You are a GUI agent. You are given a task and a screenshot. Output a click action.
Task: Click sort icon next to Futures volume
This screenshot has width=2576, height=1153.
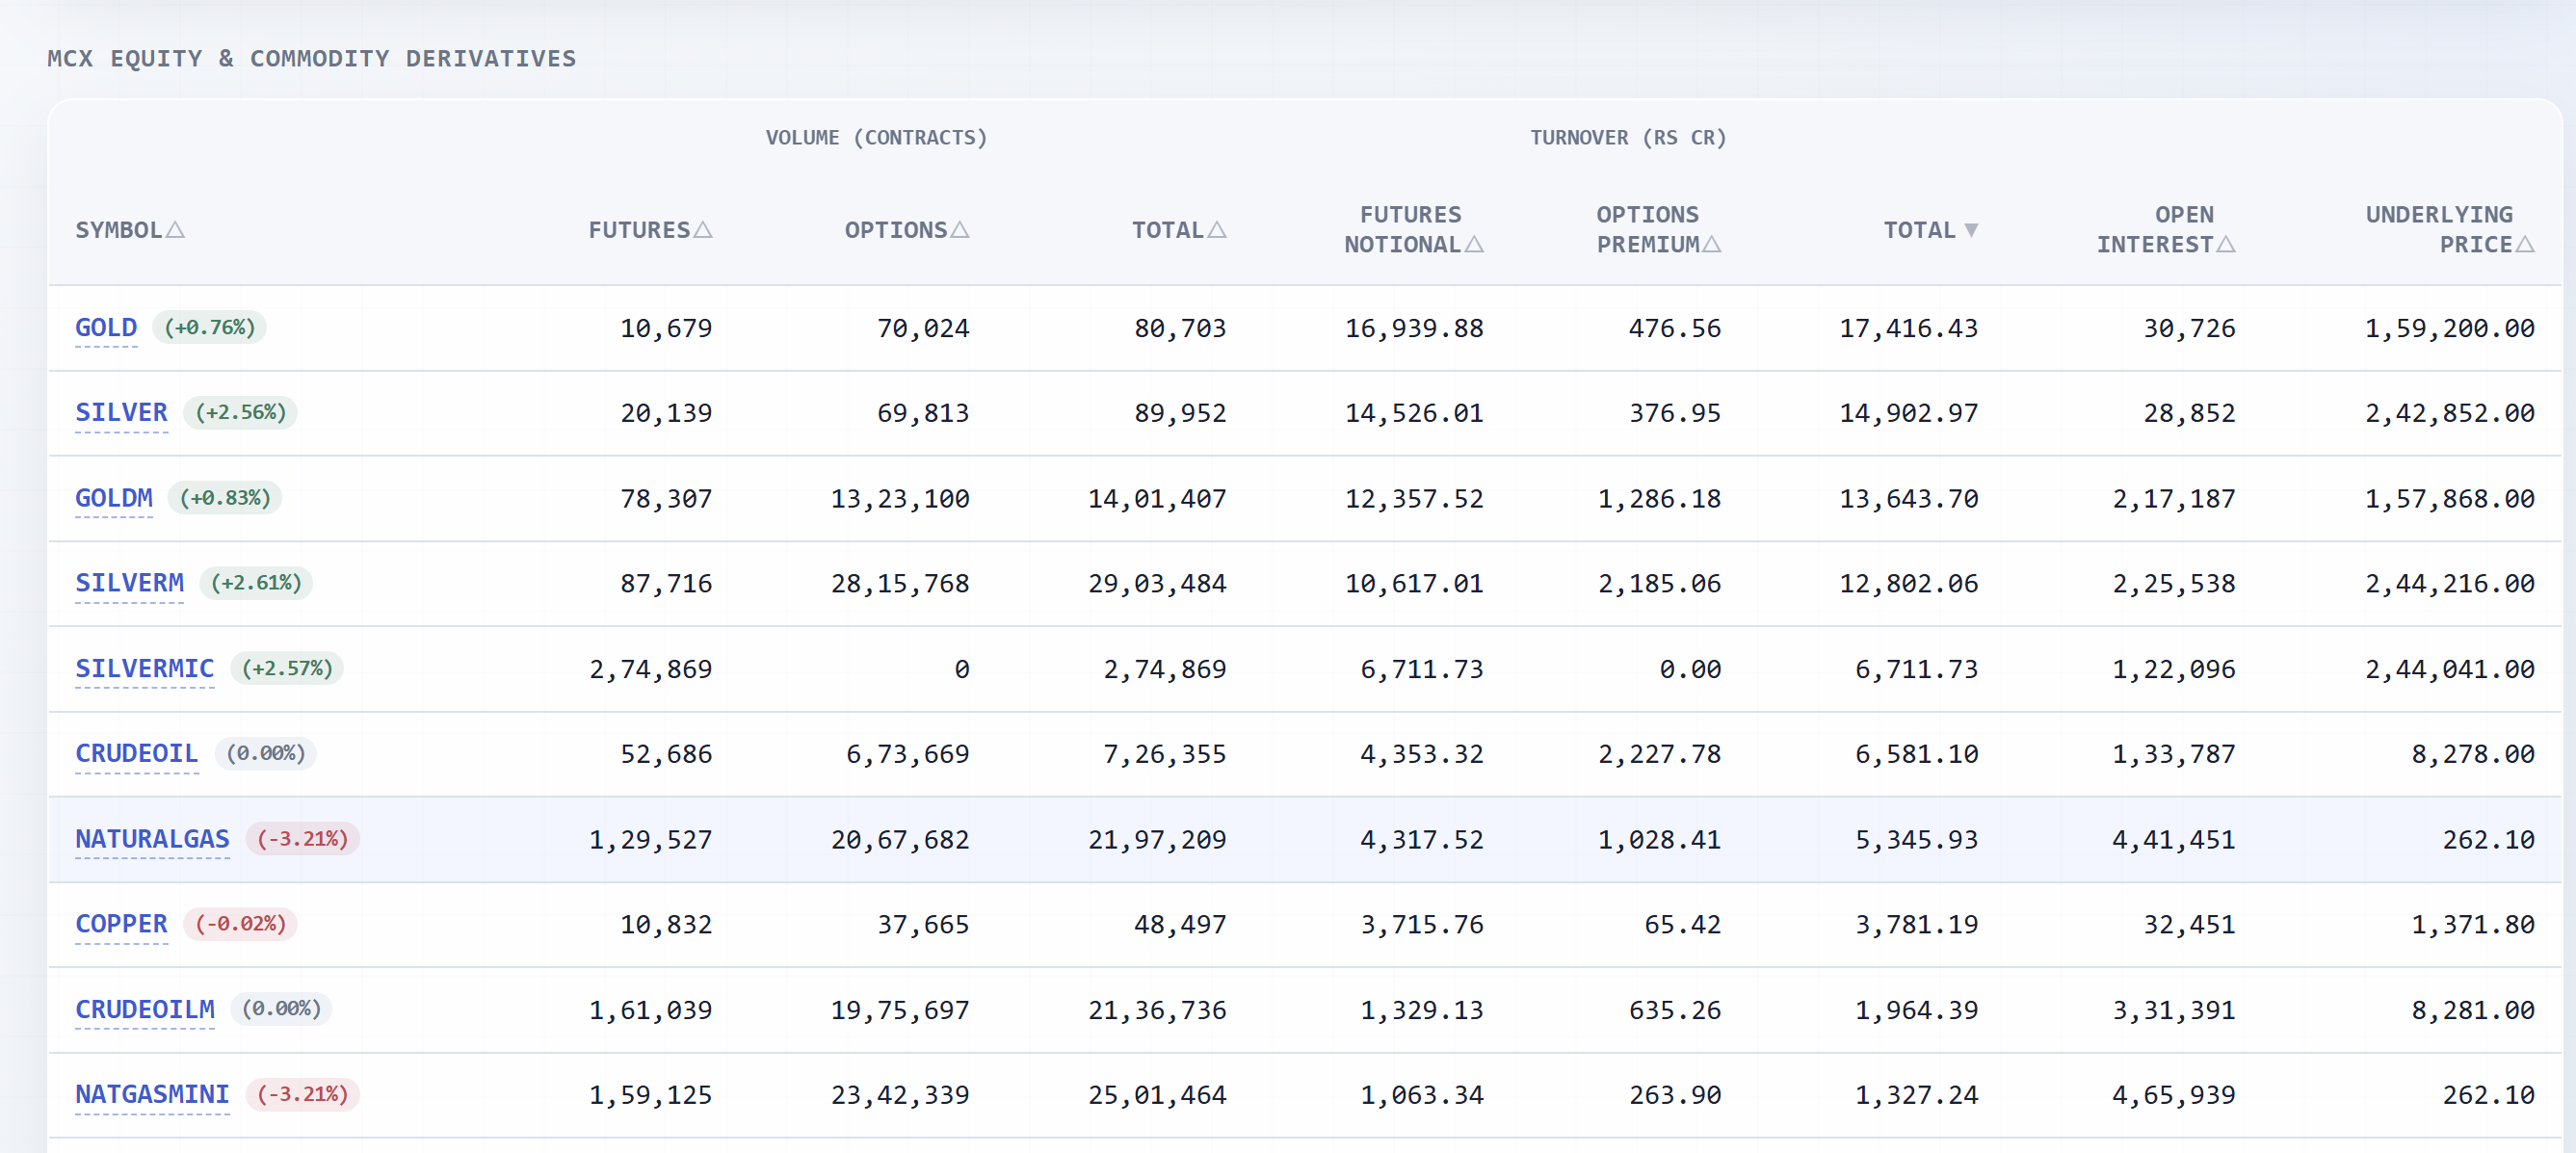(x=703, y=230)
